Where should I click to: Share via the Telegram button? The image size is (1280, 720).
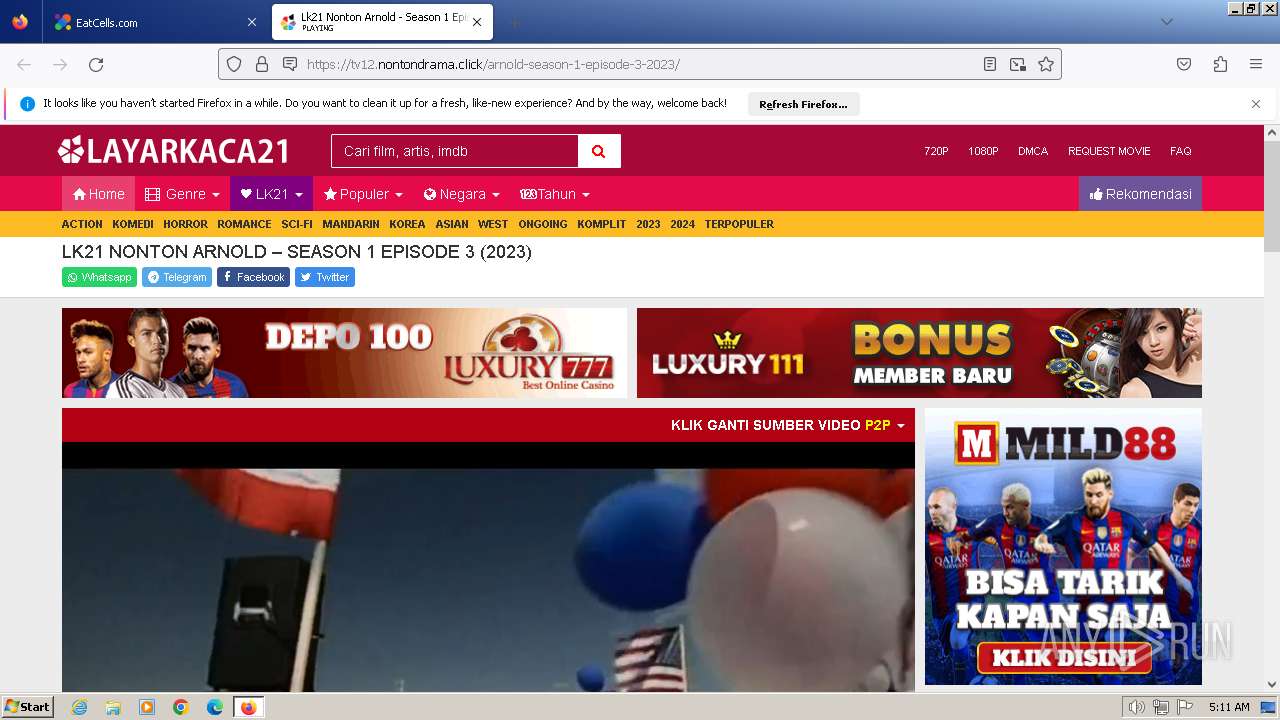pos(177,277)
